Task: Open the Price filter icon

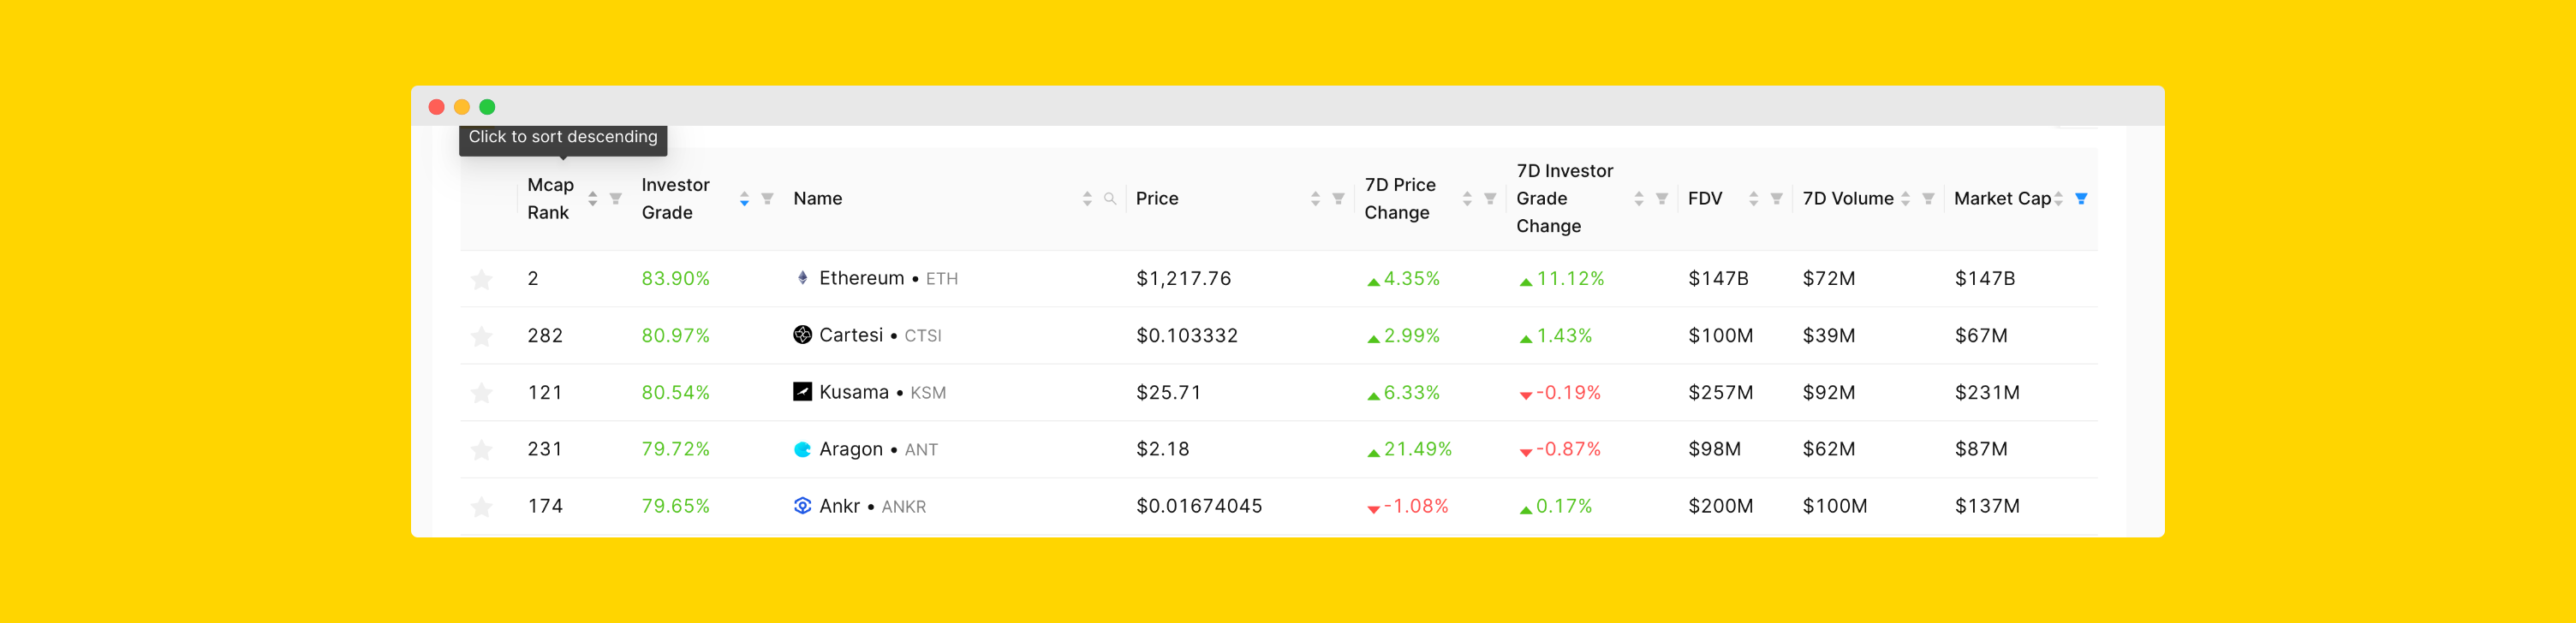Action: [1338, 199]
